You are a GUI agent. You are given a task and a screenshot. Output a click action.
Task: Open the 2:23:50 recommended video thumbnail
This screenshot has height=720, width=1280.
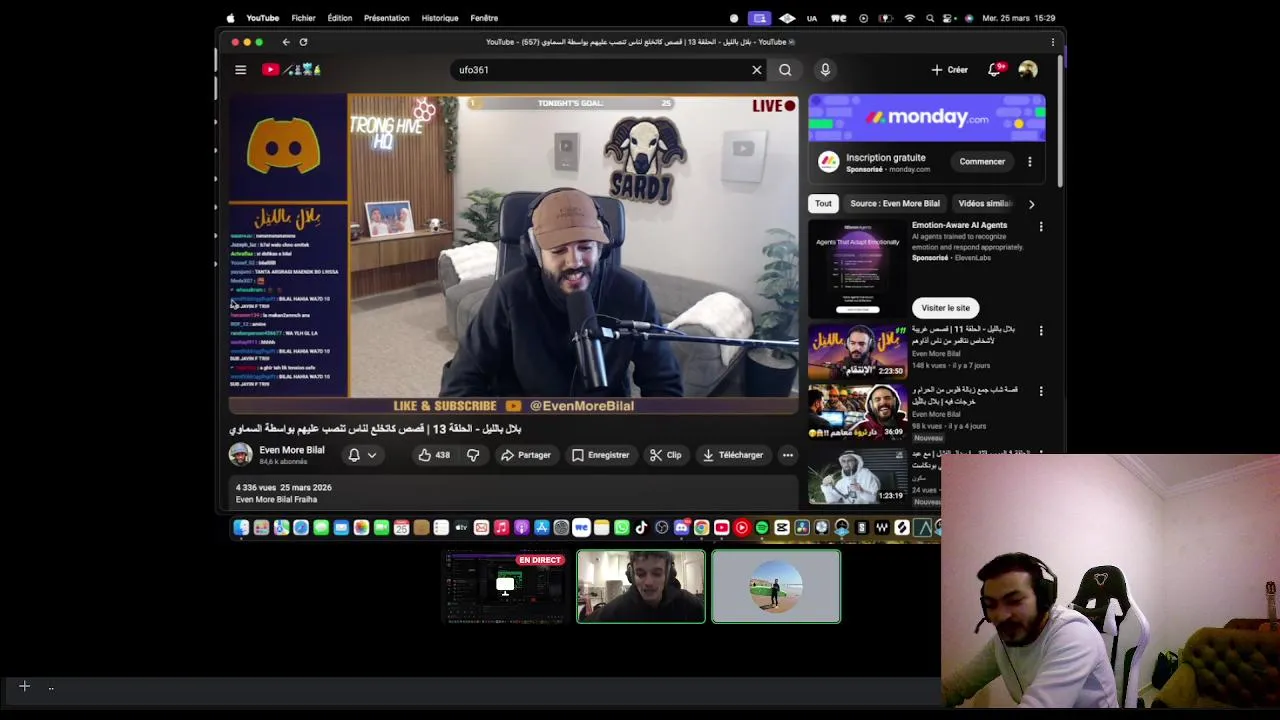click(857, 351)
